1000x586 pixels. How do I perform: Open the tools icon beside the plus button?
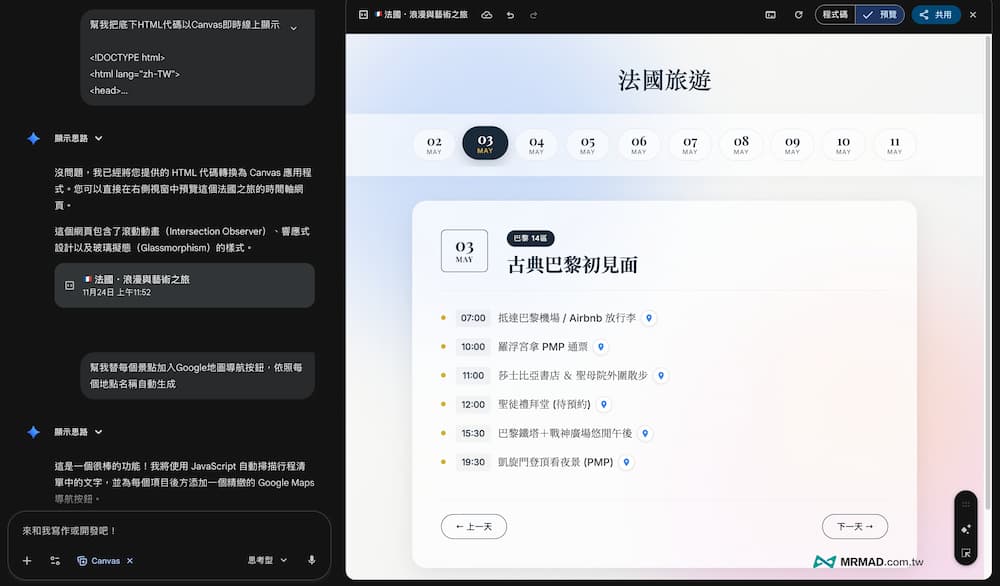pyautogui.click(x=55, y=560)
